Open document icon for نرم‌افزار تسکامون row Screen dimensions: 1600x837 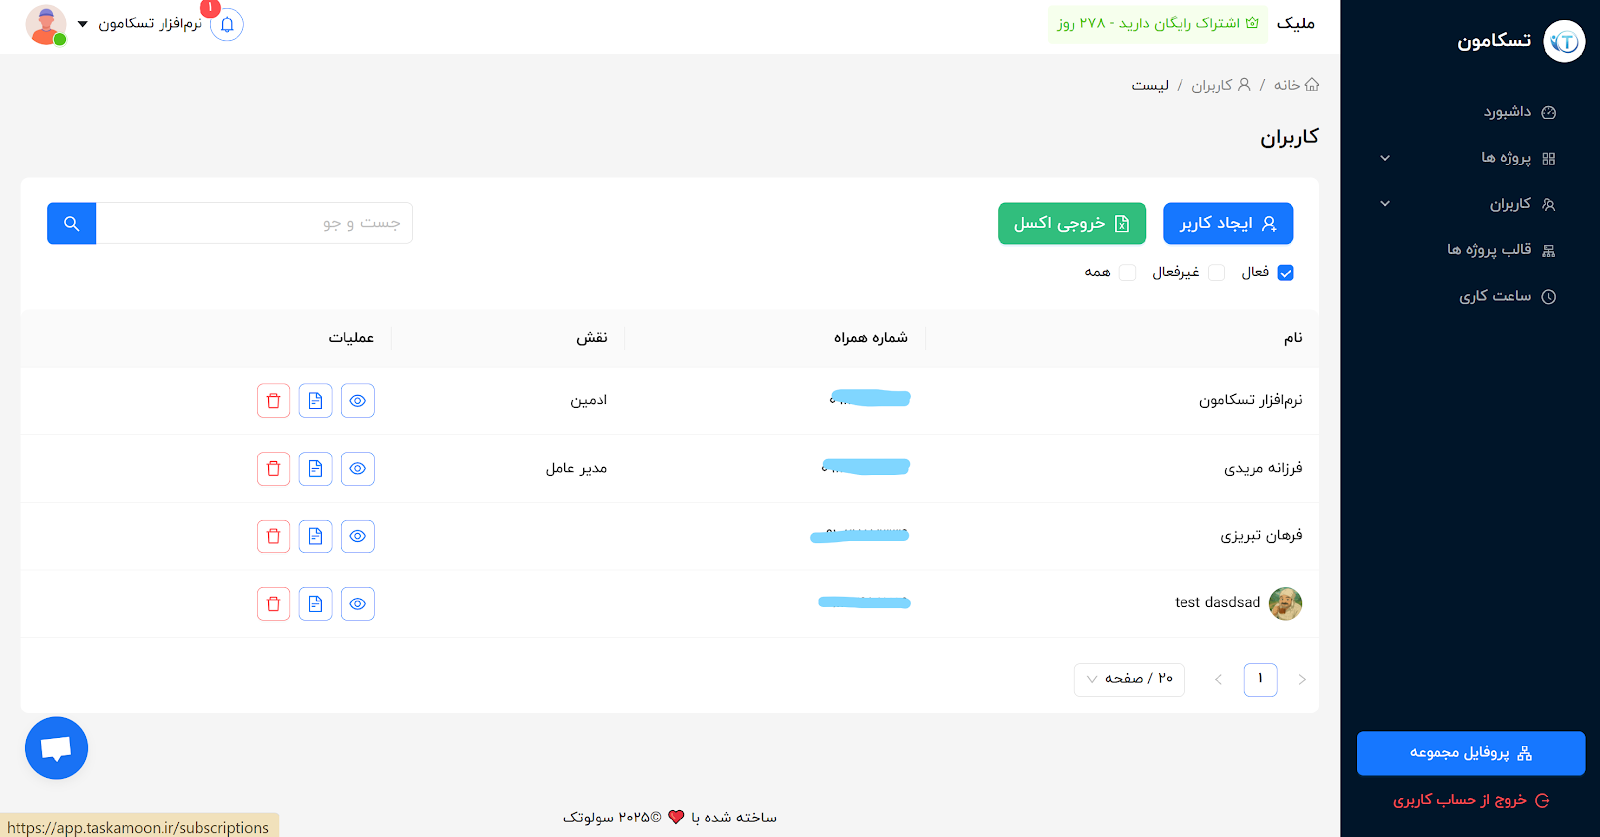coord(315,401)
